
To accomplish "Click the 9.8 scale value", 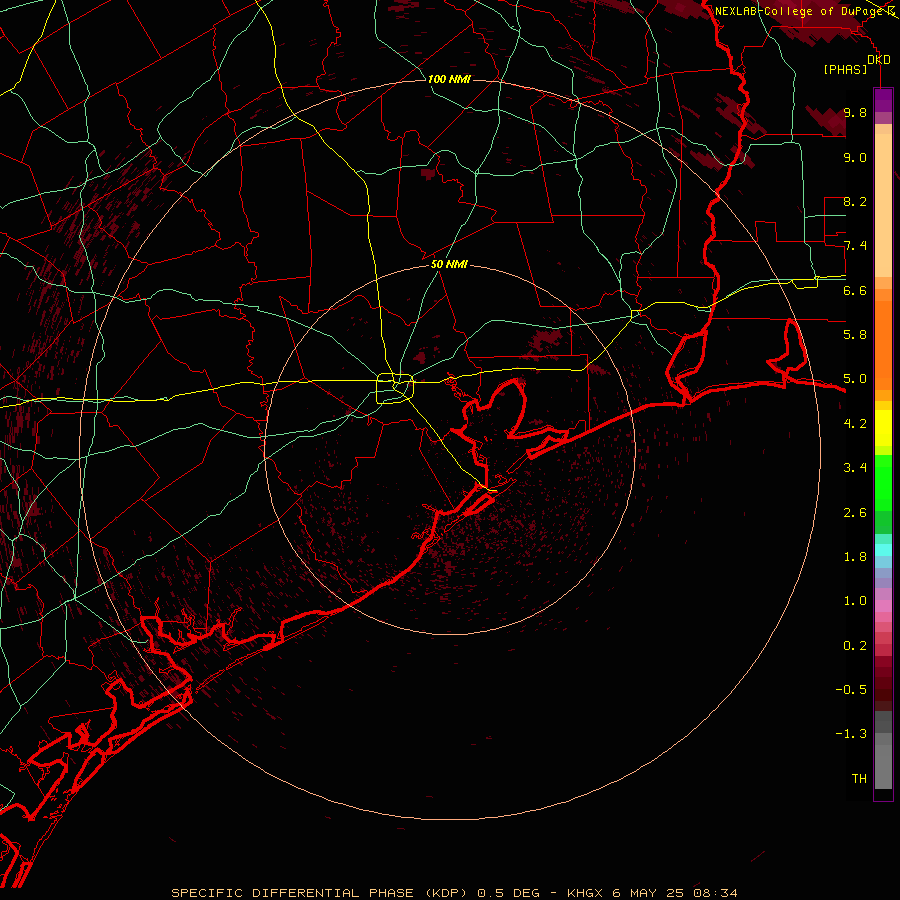I will click(x=855, y=113).
